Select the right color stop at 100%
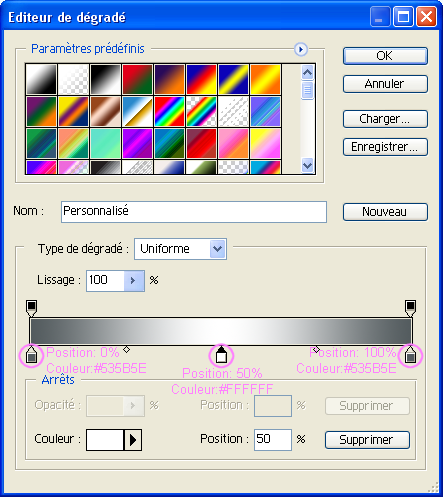Screen dimensions: 443x497 [410, 355]
